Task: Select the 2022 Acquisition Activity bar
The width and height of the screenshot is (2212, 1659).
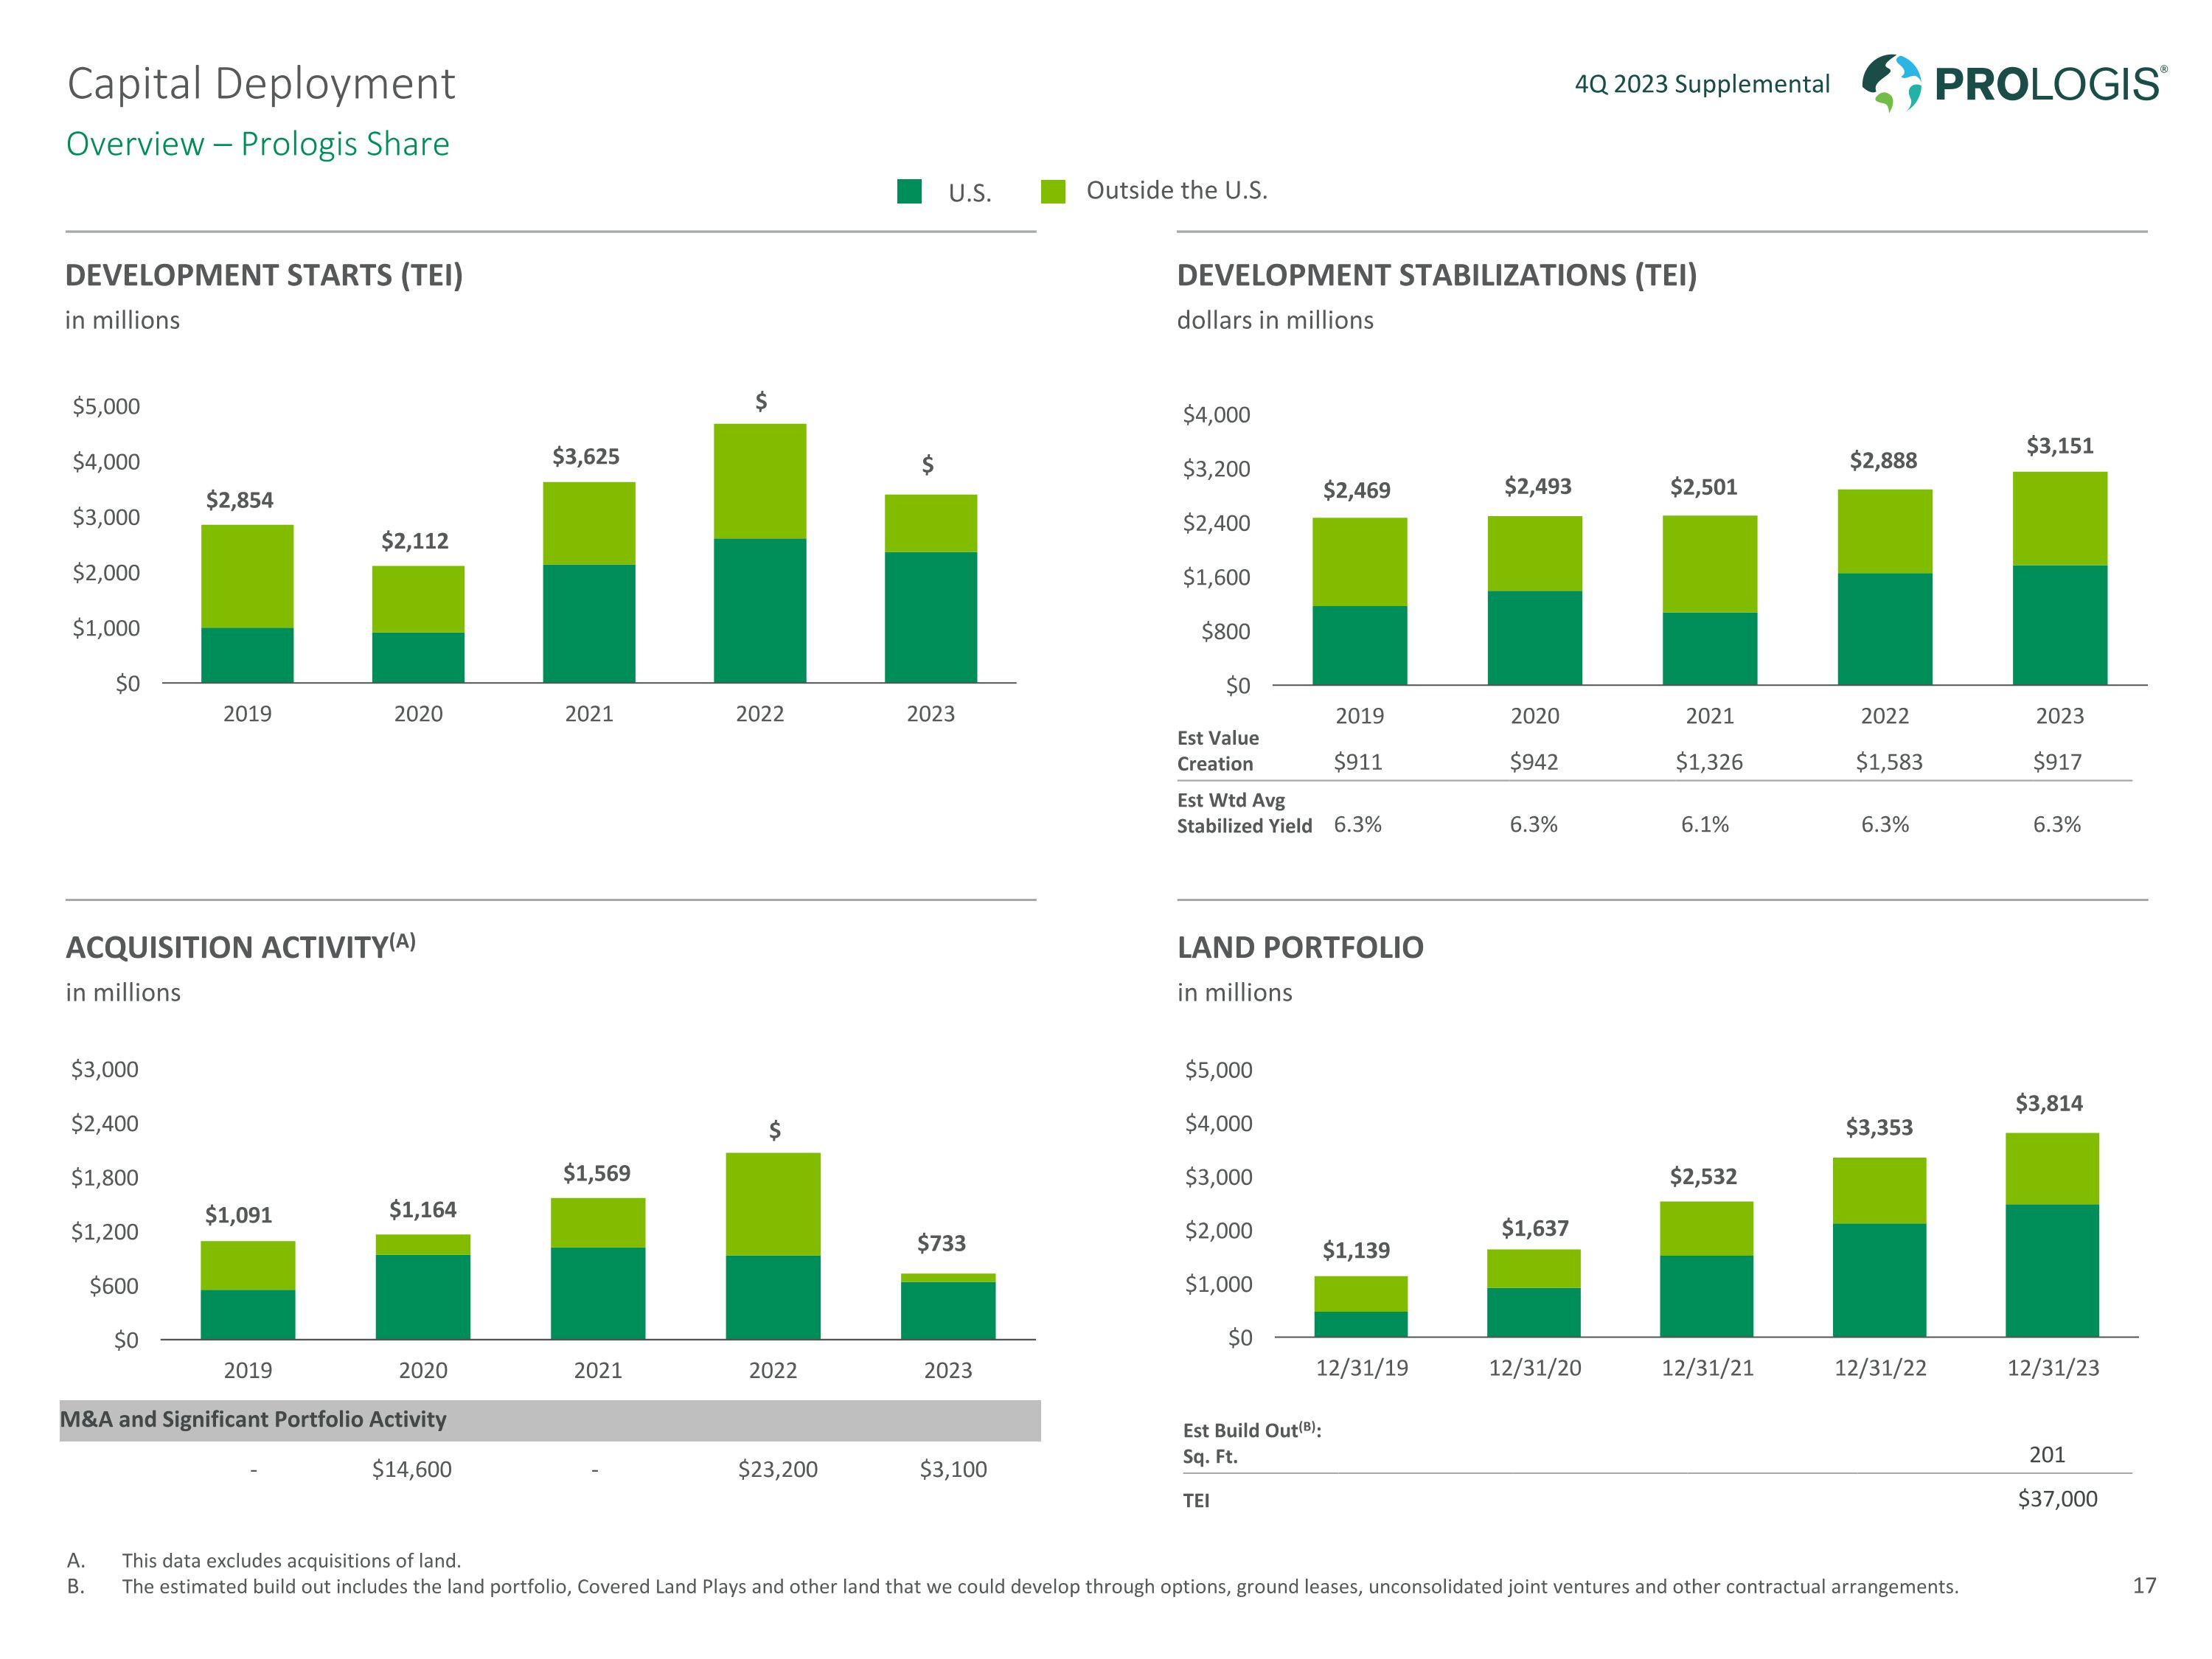Action: (x=773, y=1246)
